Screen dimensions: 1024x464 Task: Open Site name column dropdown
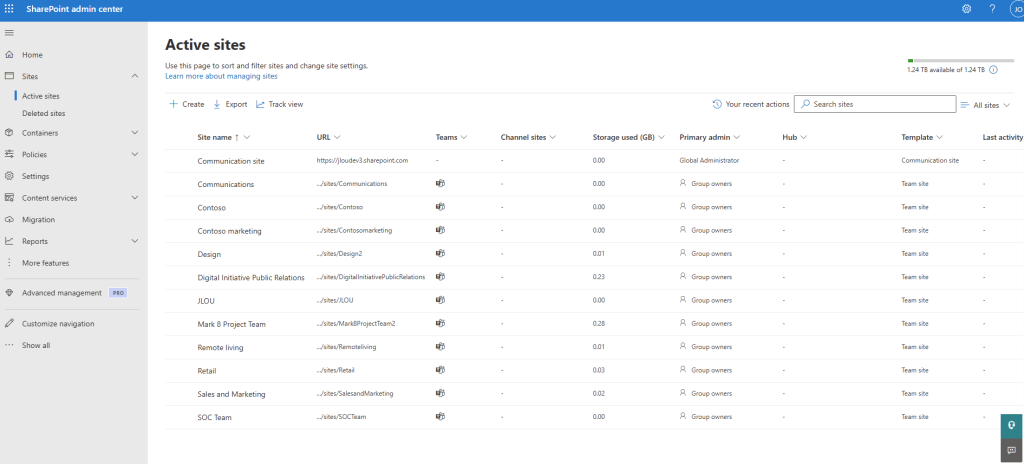click(248, 137)
